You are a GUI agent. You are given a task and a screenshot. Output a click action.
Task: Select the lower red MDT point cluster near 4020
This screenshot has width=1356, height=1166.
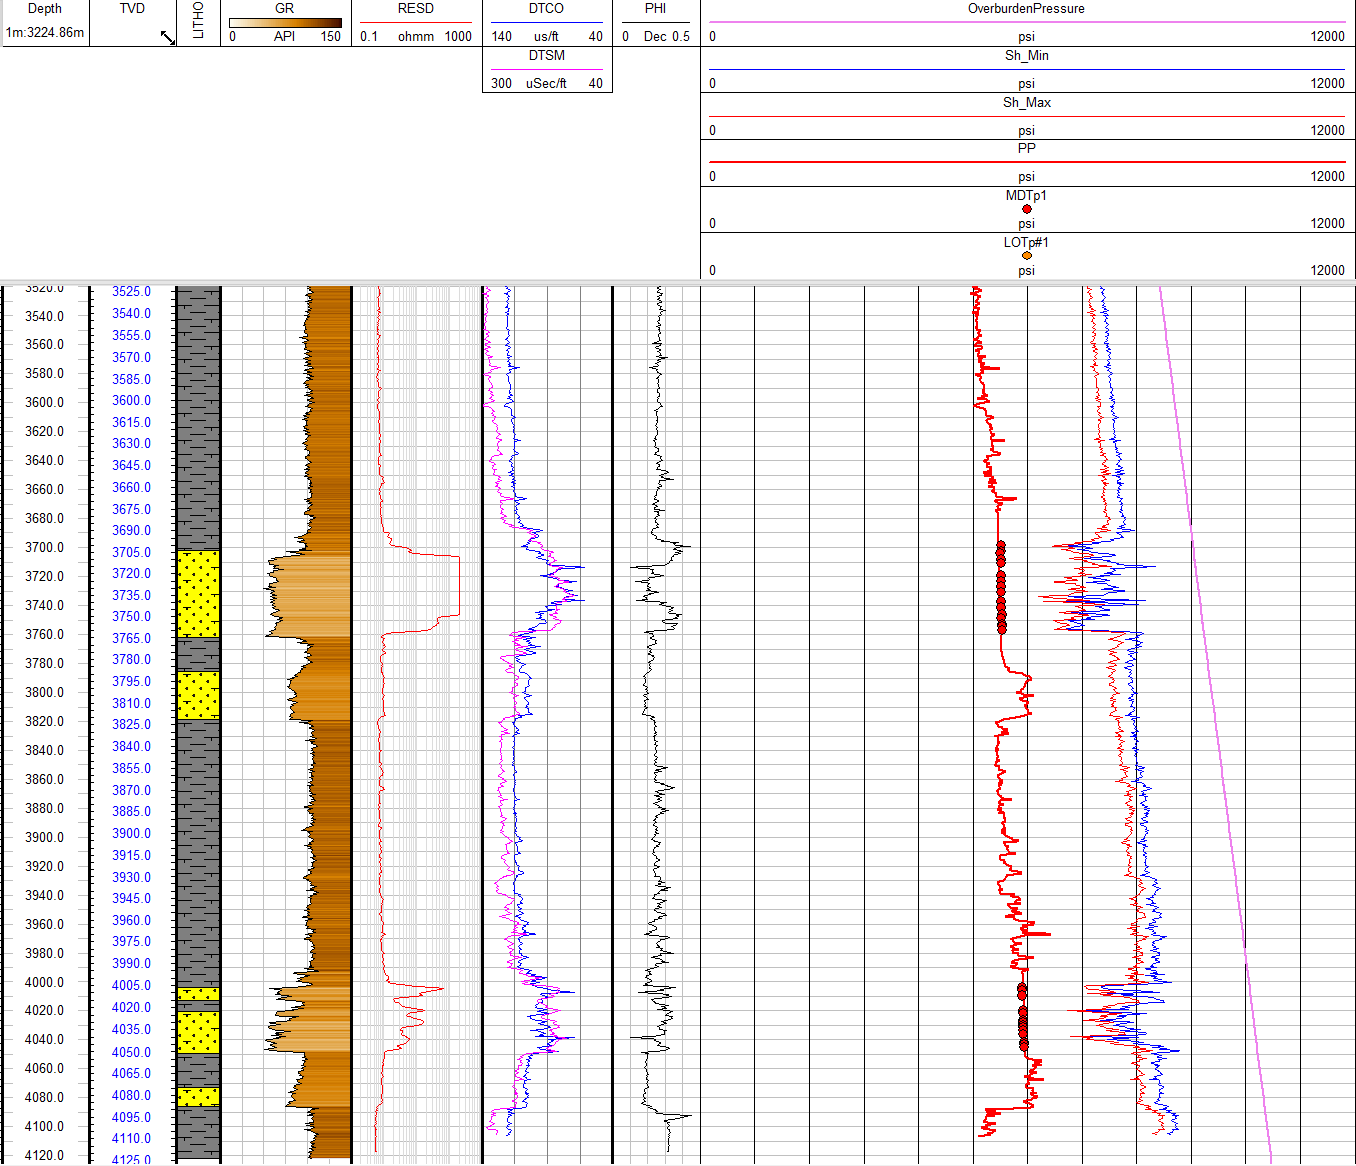pyautogui.click(x=1022, y=1017)
